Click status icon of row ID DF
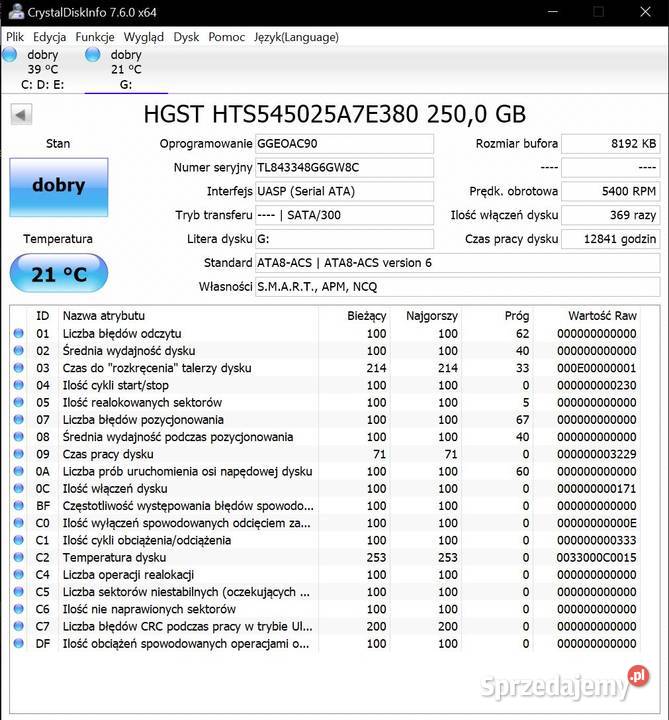The image size is (669, 720). [x=19, y=643]
